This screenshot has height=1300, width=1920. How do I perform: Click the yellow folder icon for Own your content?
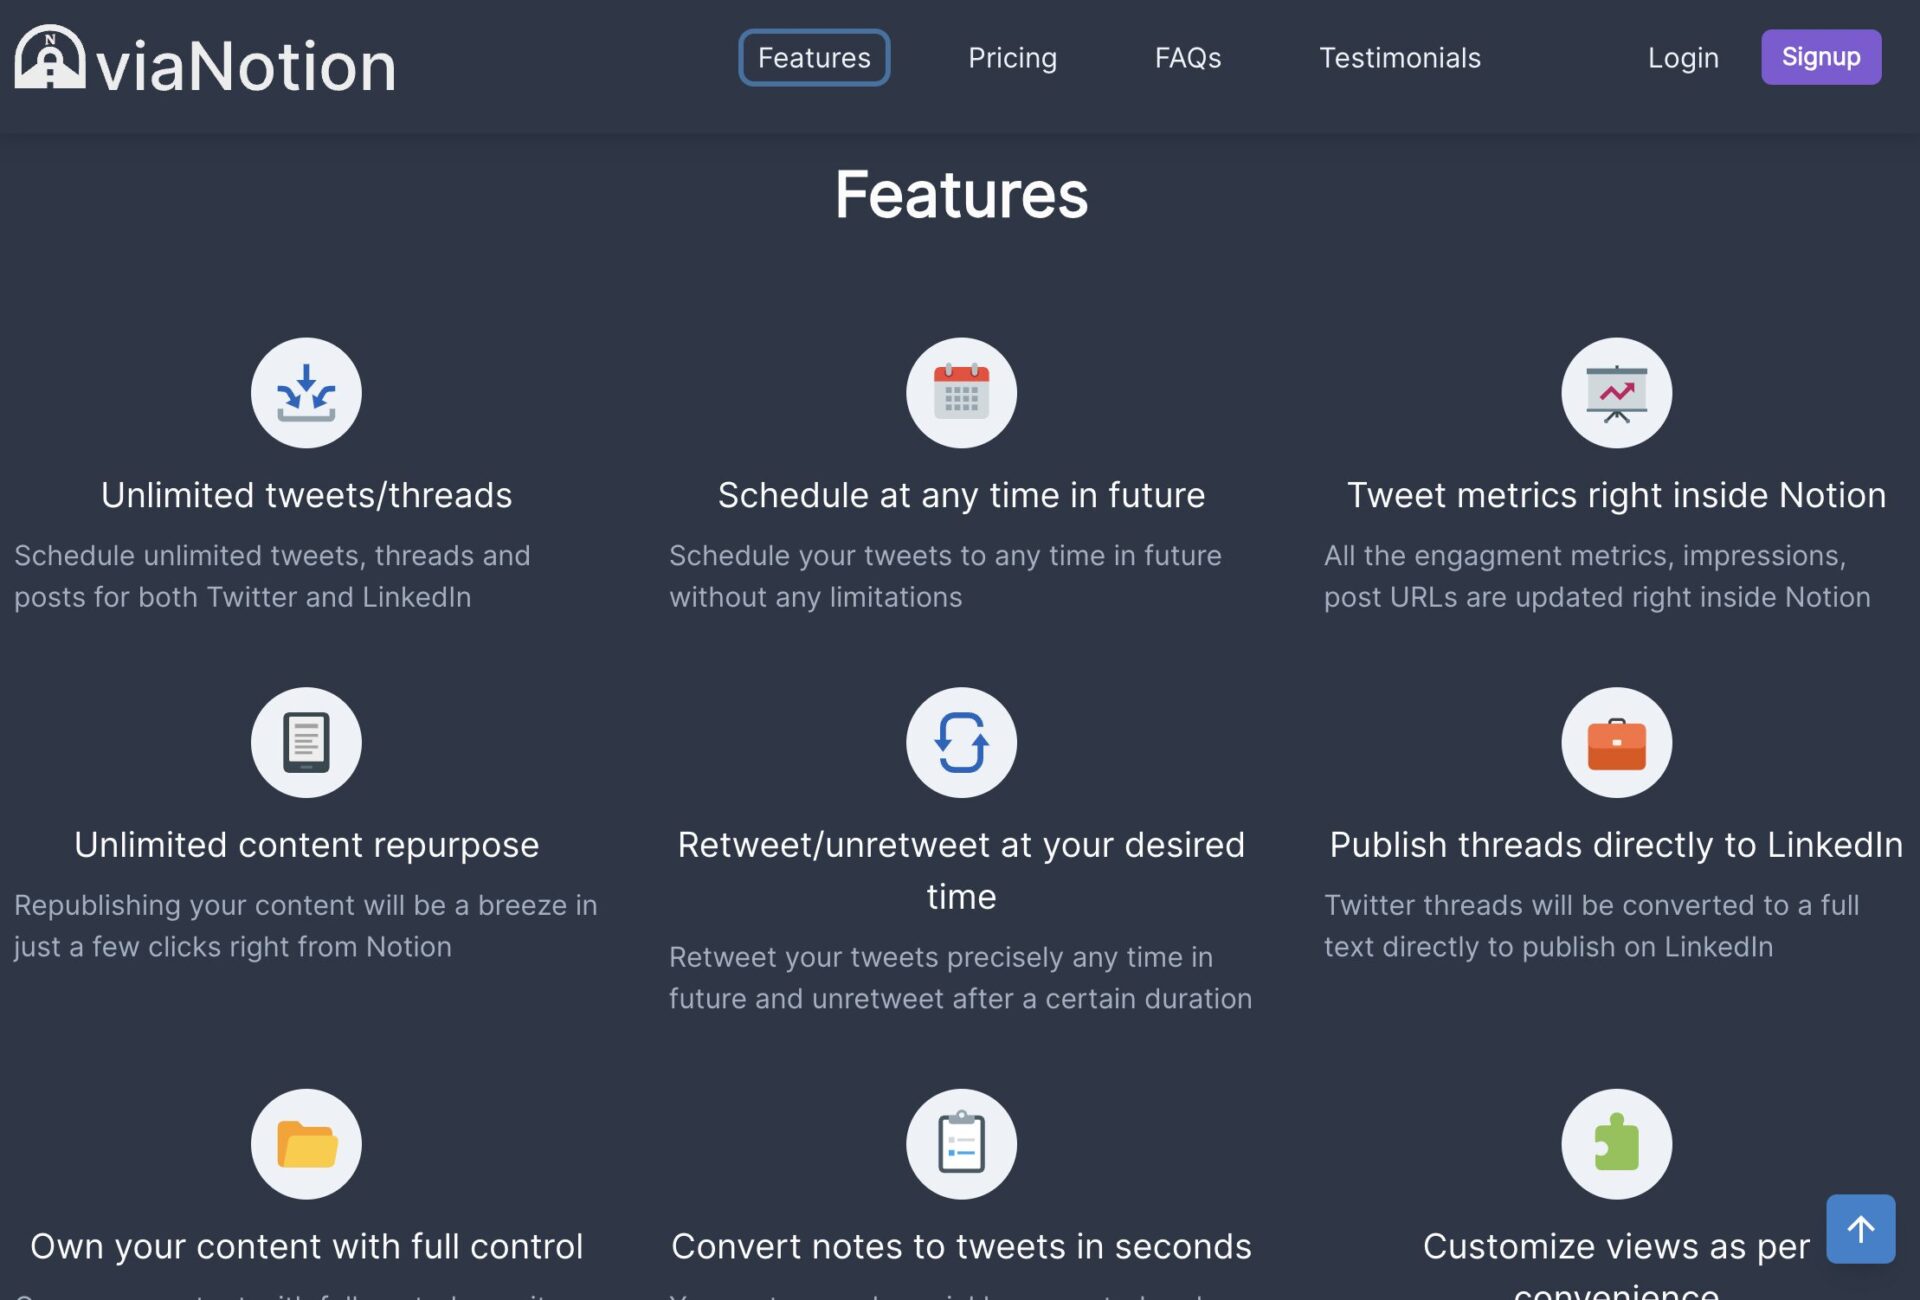pyautogui.click(x=306, y=1144)
